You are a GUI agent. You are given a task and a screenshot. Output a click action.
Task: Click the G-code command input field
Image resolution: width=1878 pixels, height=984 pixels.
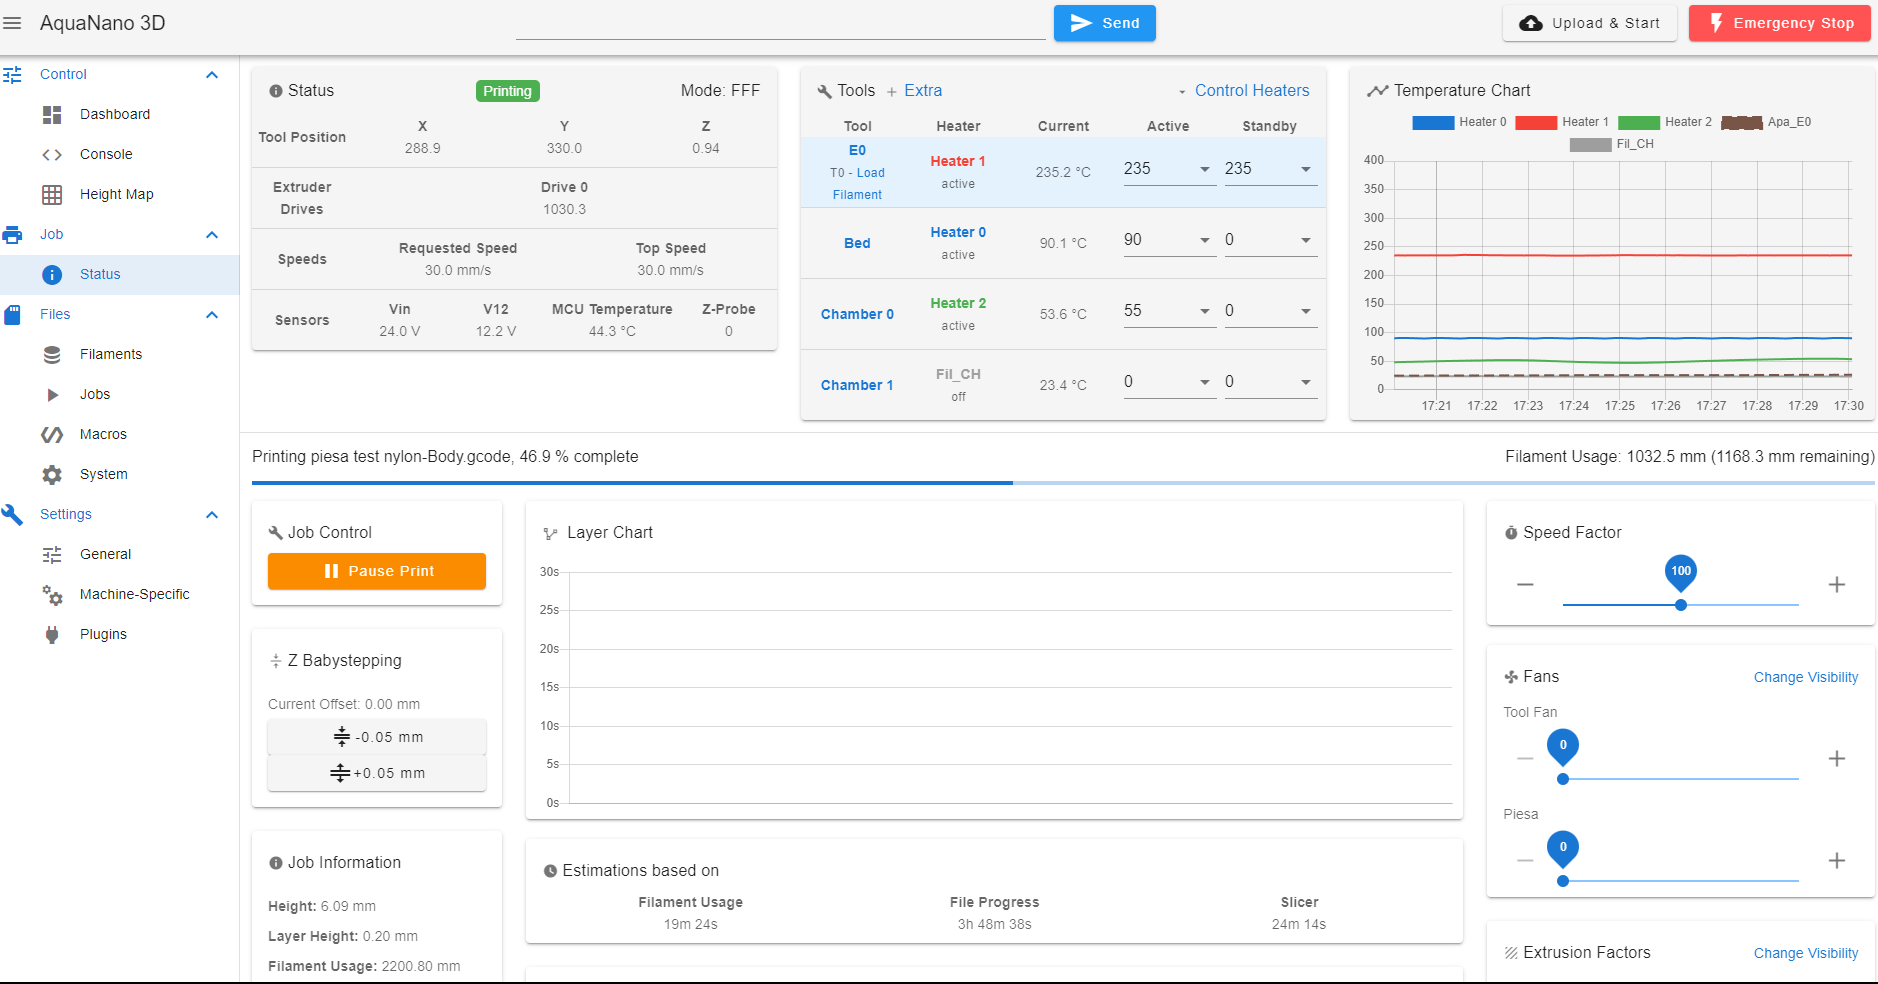tap(780, 24)
